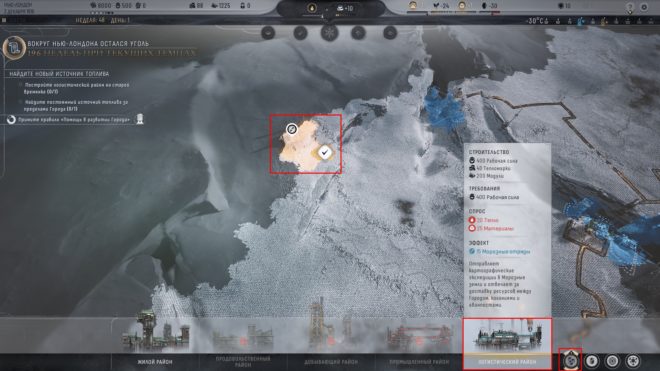Viewport: 660px width, 371px height.
Task: Confirm placement with the checkmark icon on map
Action: point(325,152)
